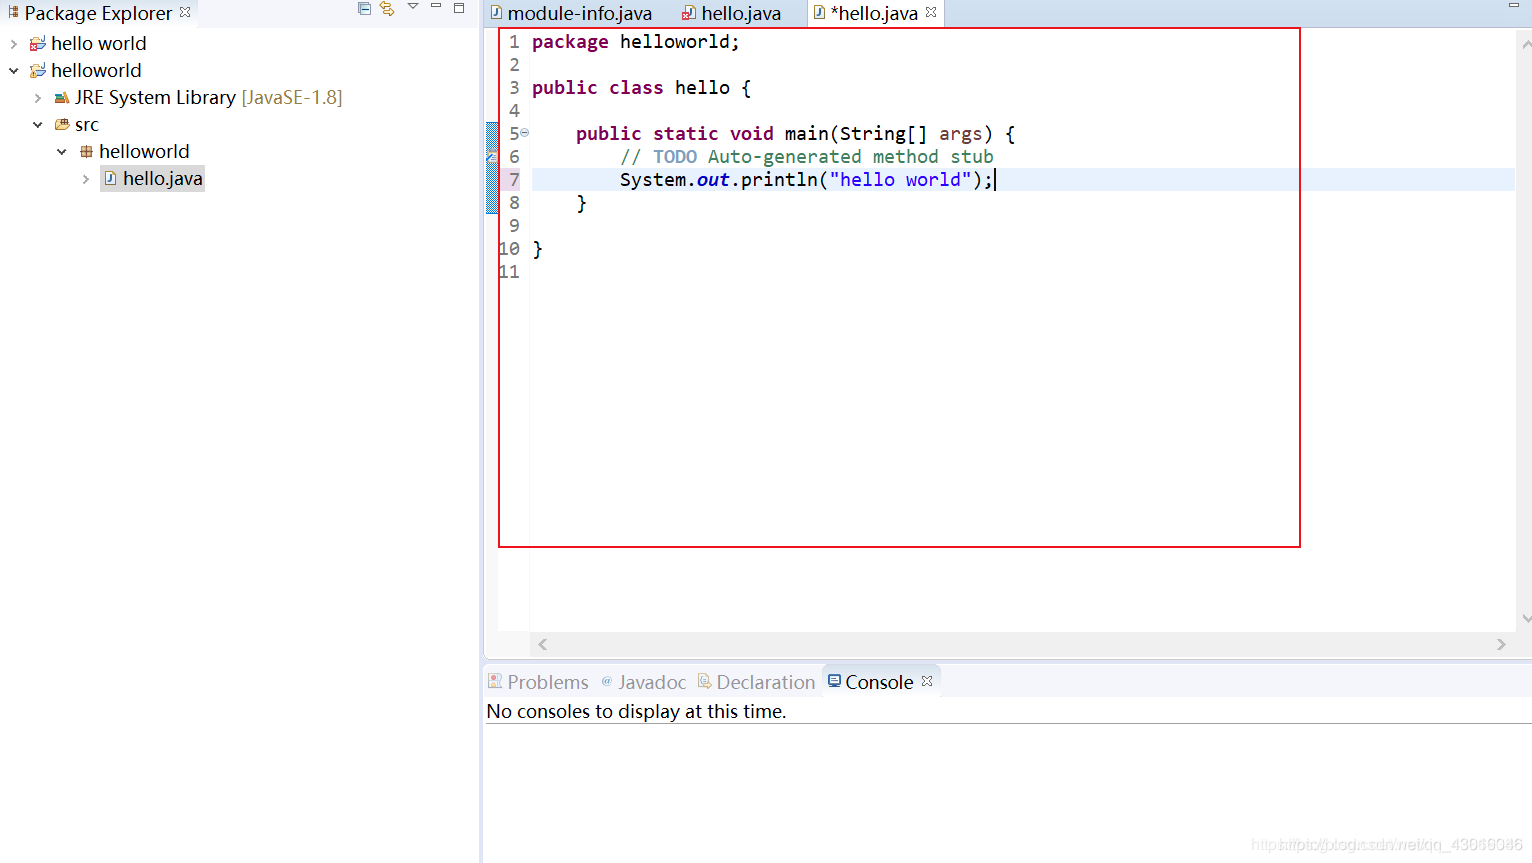Screen dimensions: 1532x863
Task: Click the editor vertical scrollbar down arrow
Action: [1526, 619]
